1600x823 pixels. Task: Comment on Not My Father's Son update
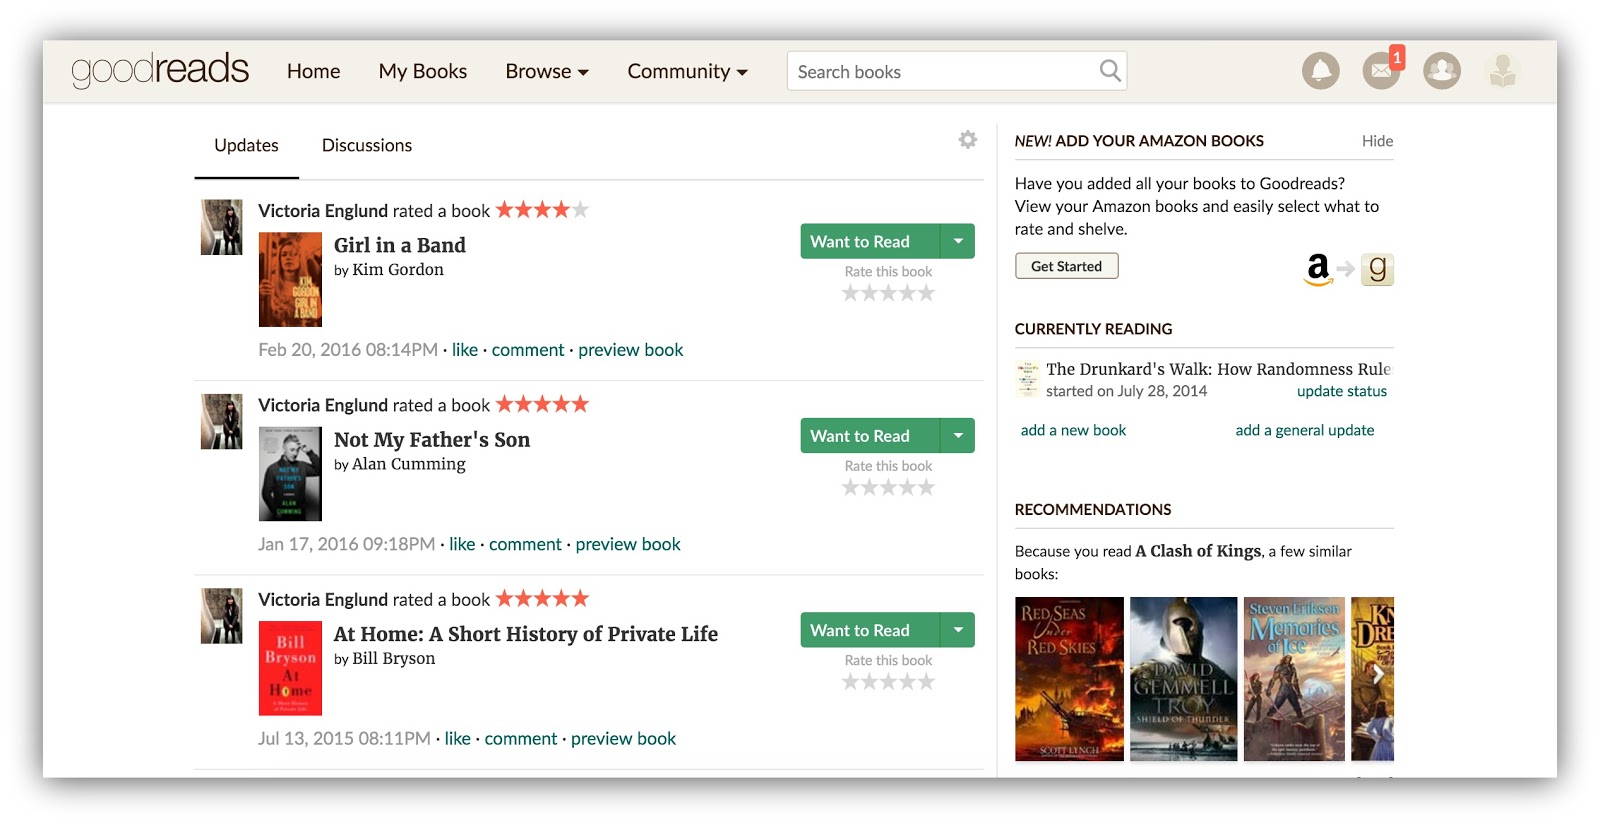525,544
